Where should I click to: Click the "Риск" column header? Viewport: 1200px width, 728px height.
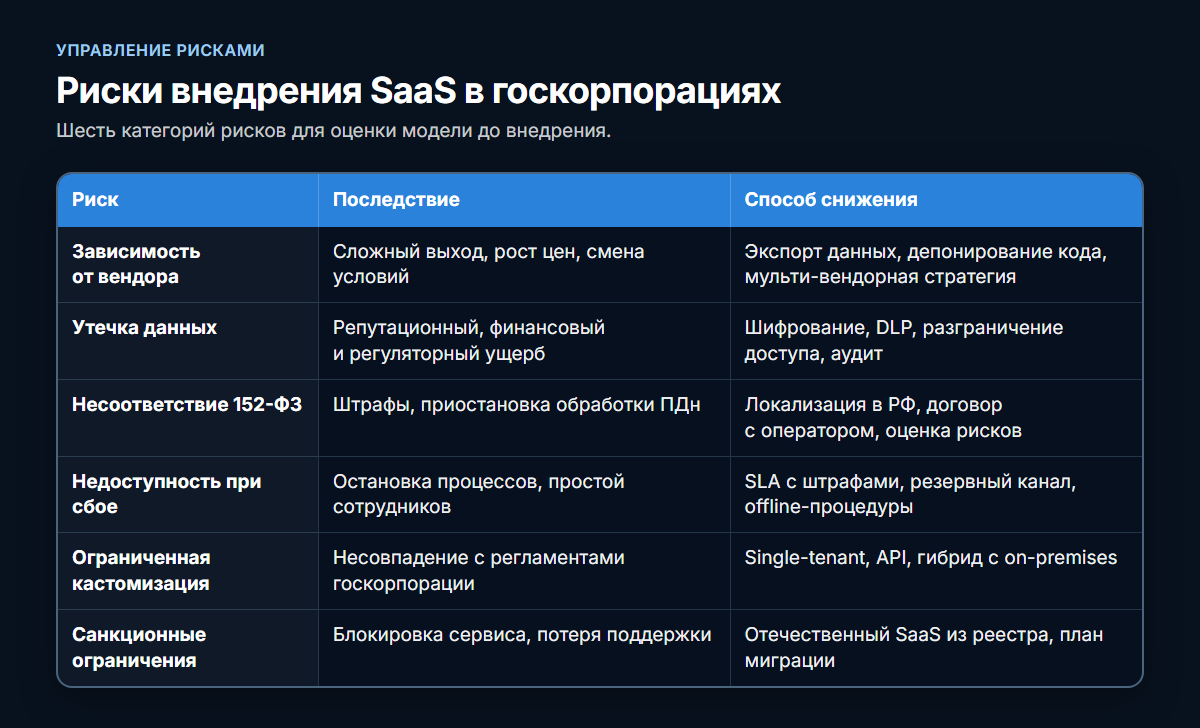[95, 200]
